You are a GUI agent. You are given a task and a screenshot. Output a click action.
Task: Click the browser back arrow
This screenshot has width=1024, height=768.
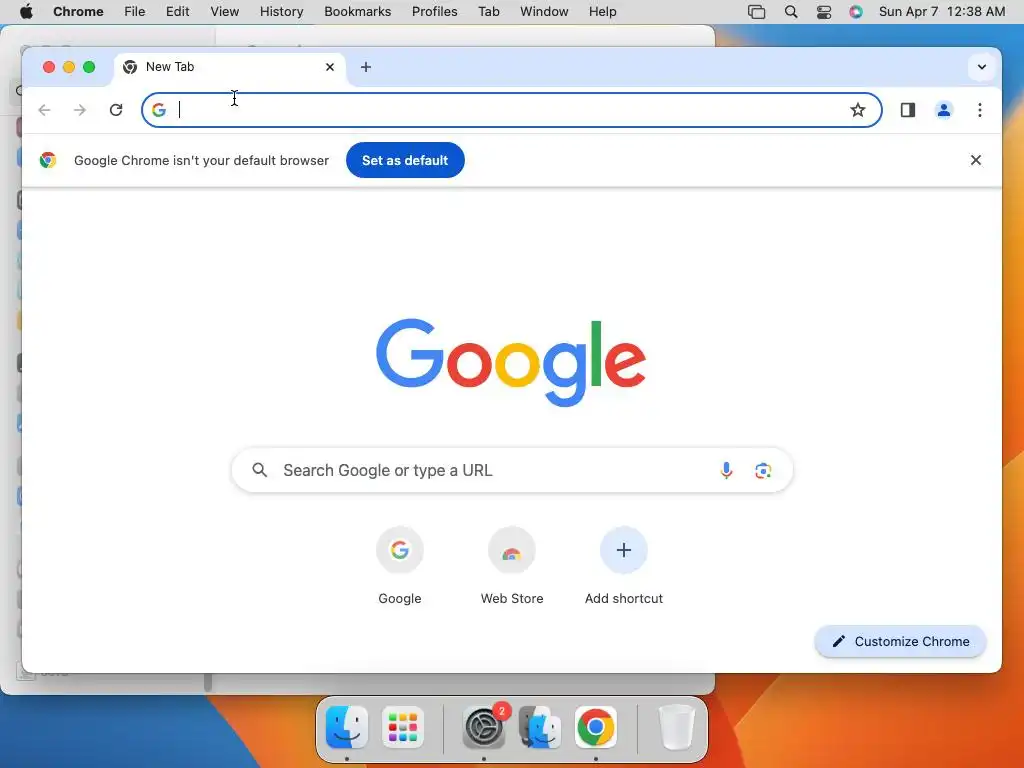click(44, 110)
